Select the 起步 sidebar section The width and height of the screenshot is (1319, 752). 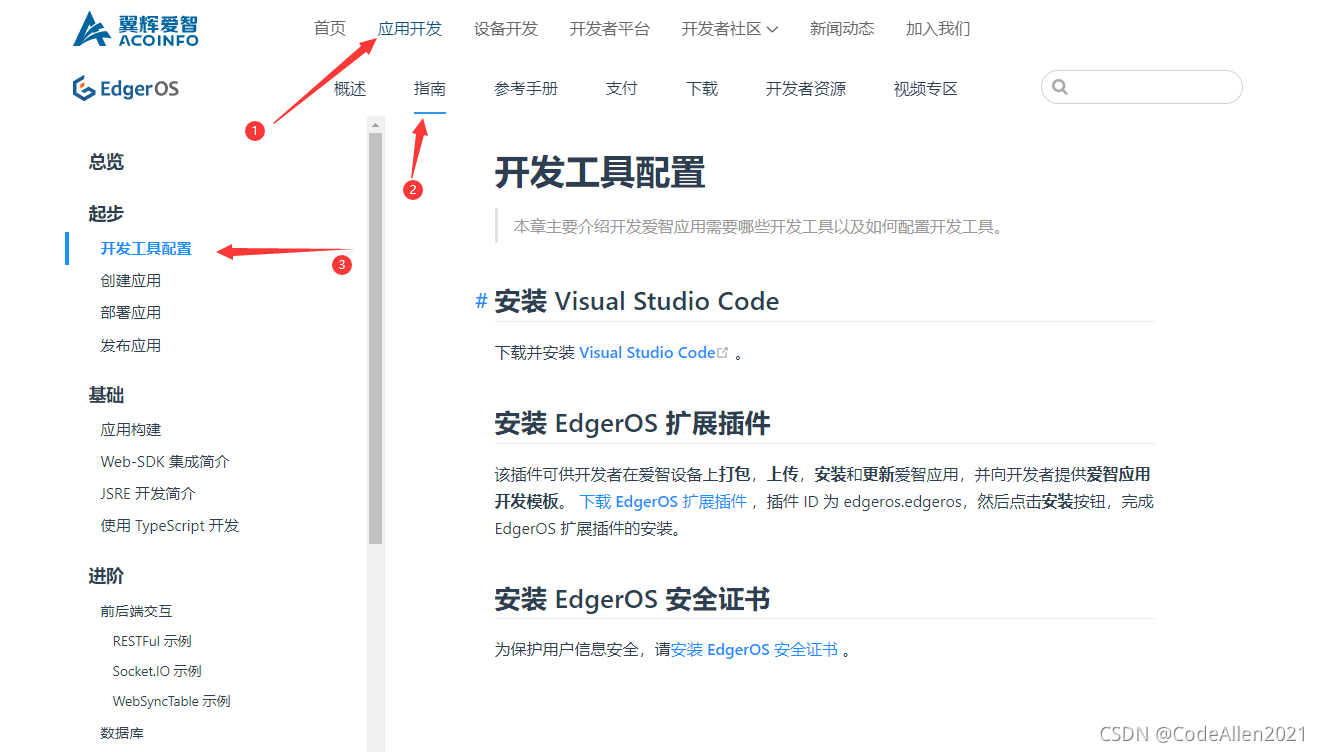106,214
